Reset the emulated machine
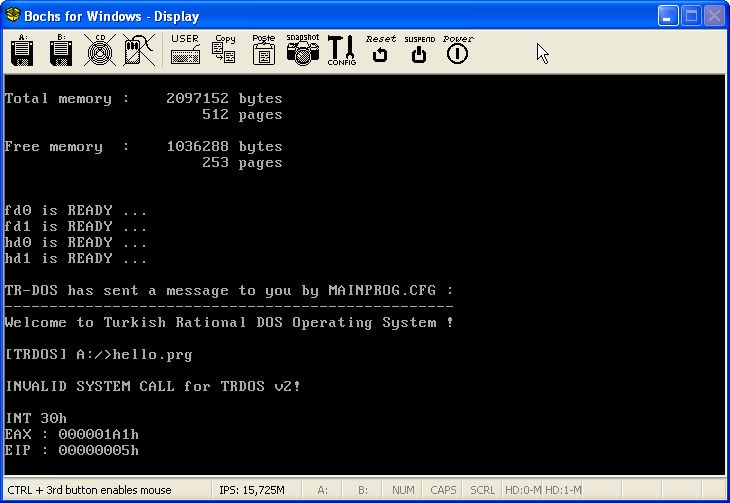The width and height of the screenshot is (730, 503). point(380,49)
